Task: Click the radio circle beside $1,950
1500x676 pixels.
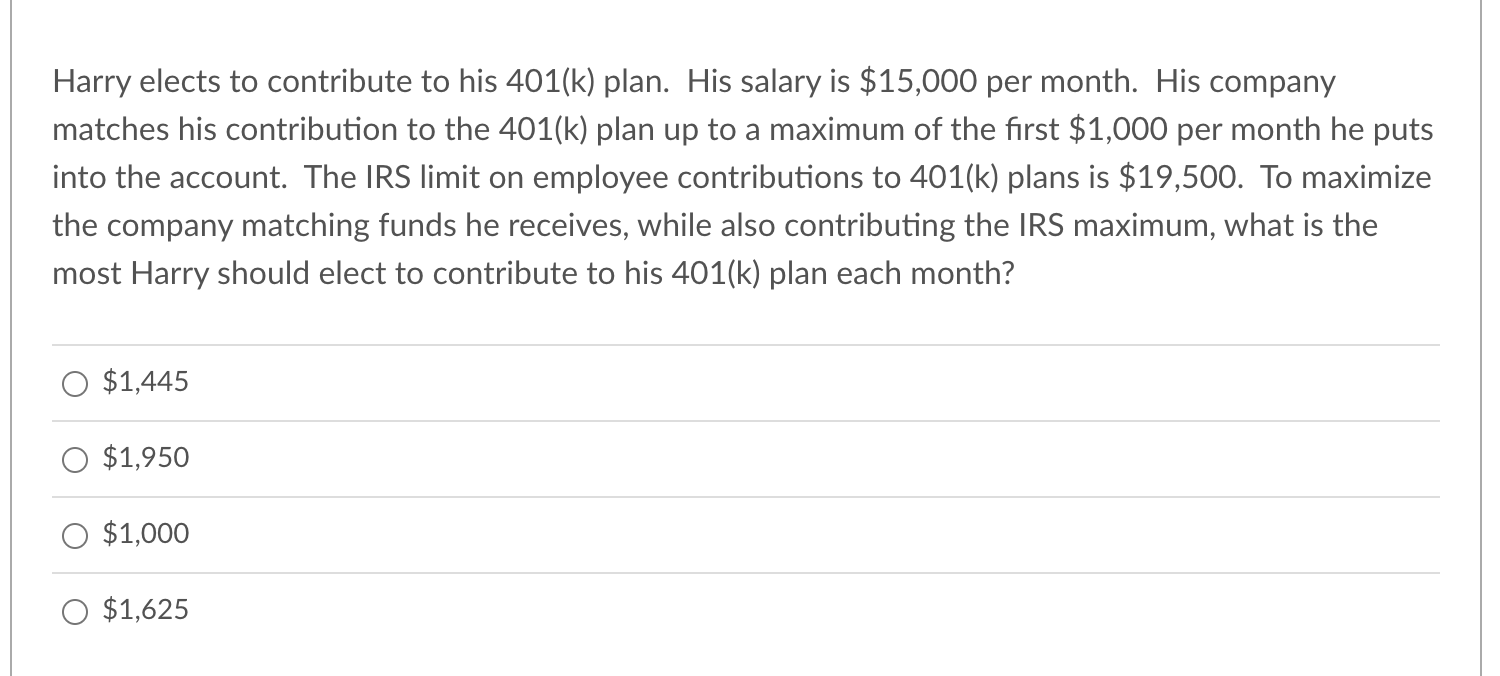Action: click(x=75, y=458)
